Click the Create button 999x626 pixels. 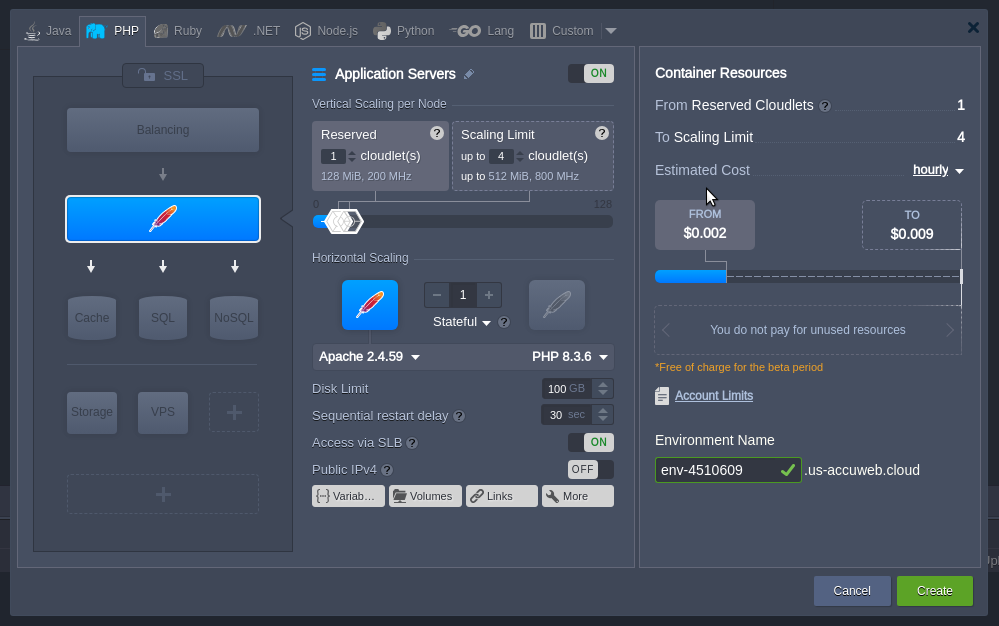(x=934, y=591)
